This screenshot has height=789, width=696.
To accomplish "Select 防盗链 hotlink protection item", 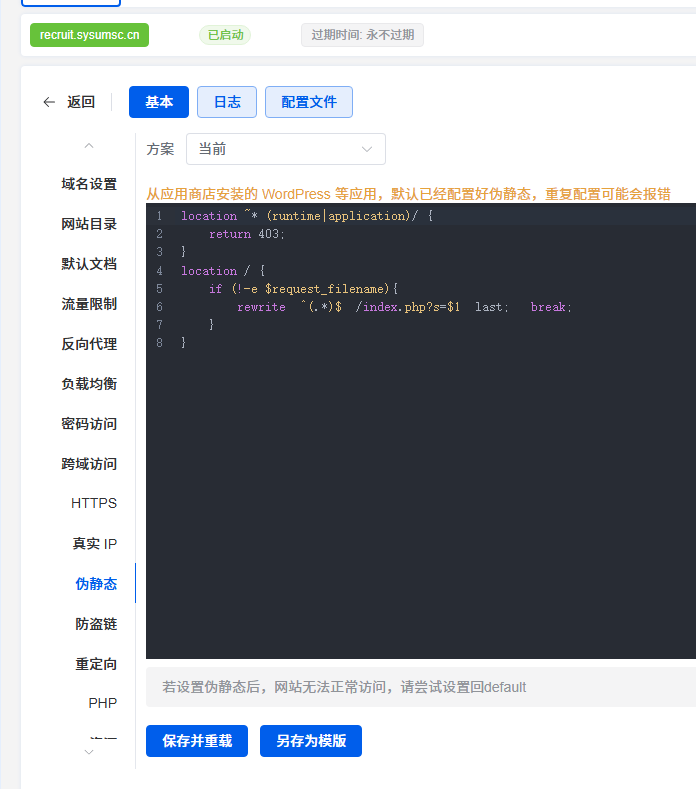I will pos(96,624).
